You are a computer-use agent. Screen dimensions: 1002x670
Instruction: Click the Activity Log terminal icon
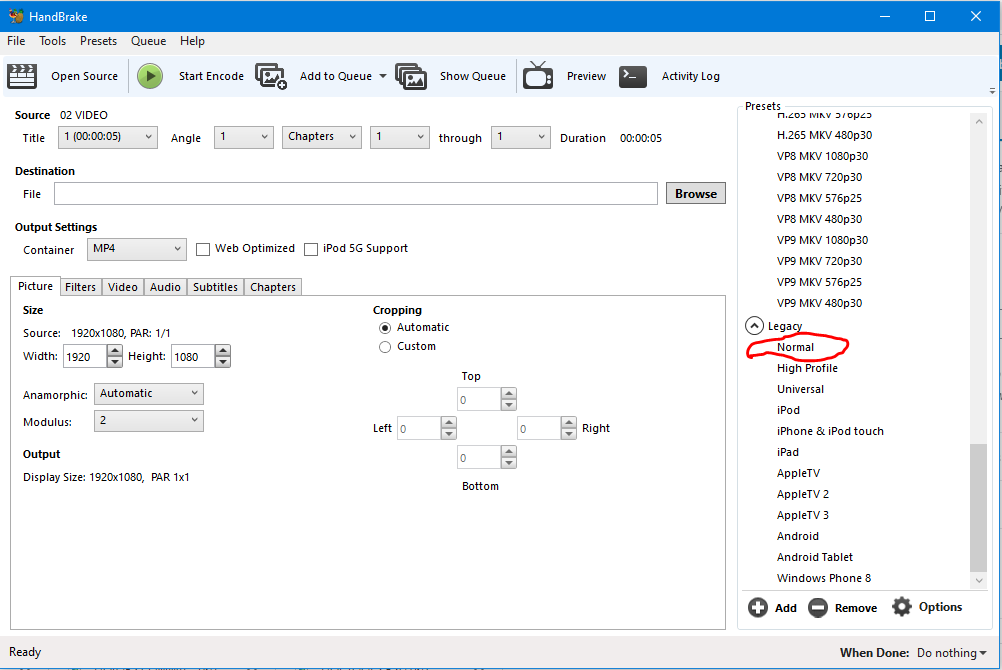[633, 76]
